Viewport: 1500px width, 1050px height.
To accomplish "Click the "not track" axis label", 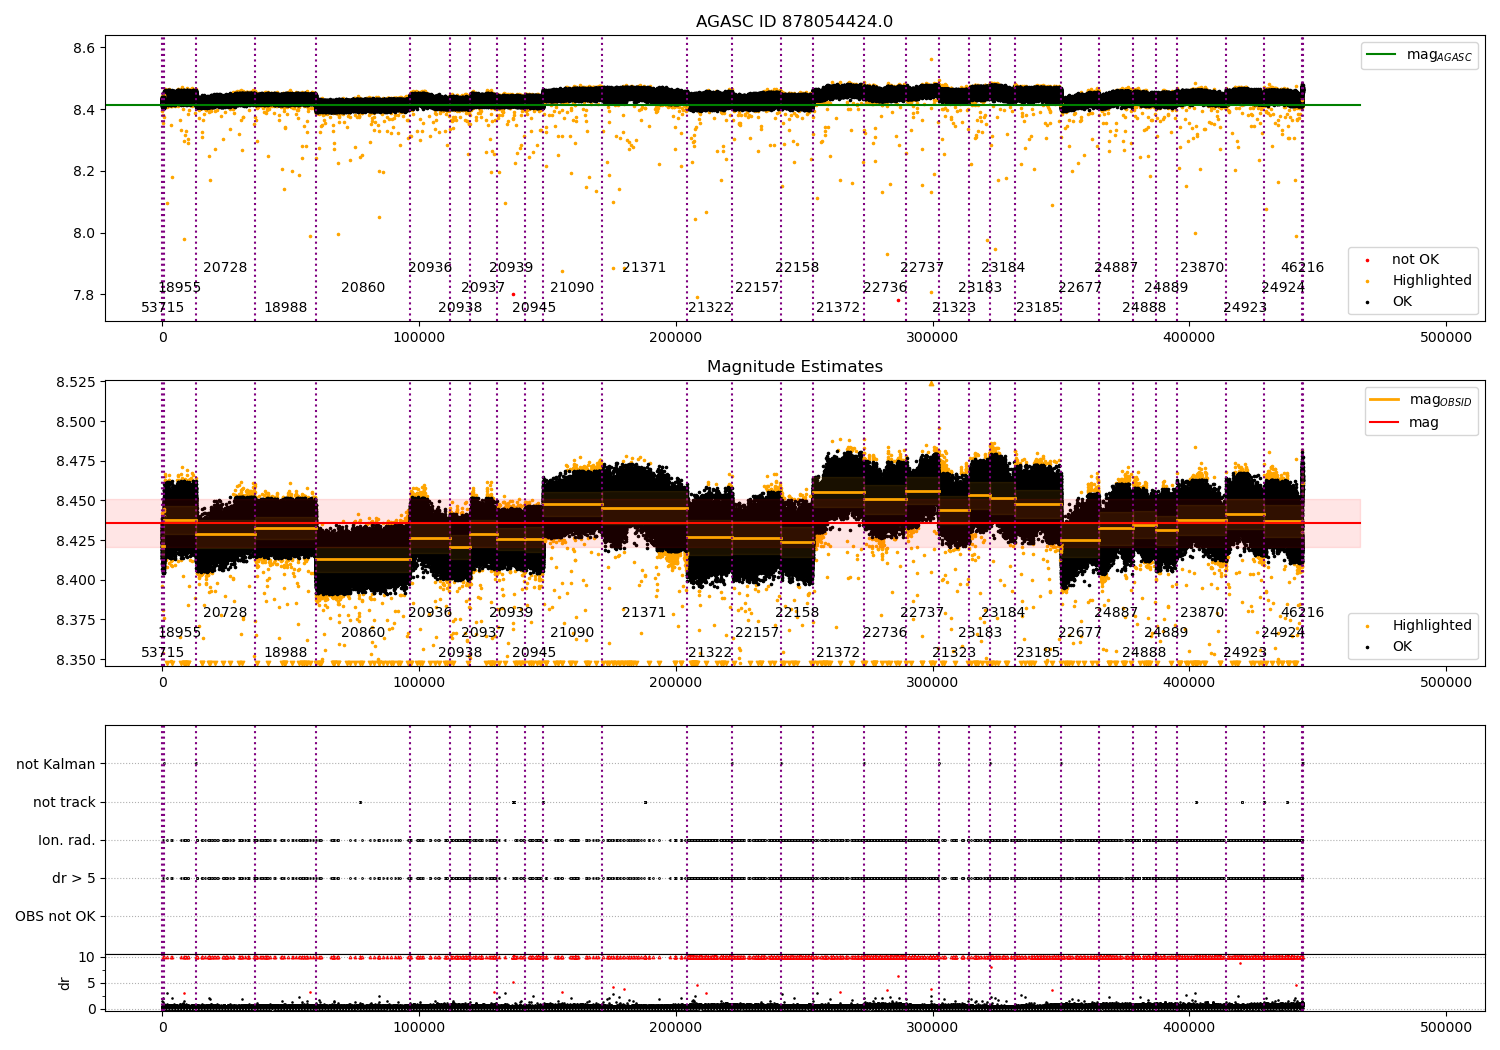I will click(x=64, y=802).
